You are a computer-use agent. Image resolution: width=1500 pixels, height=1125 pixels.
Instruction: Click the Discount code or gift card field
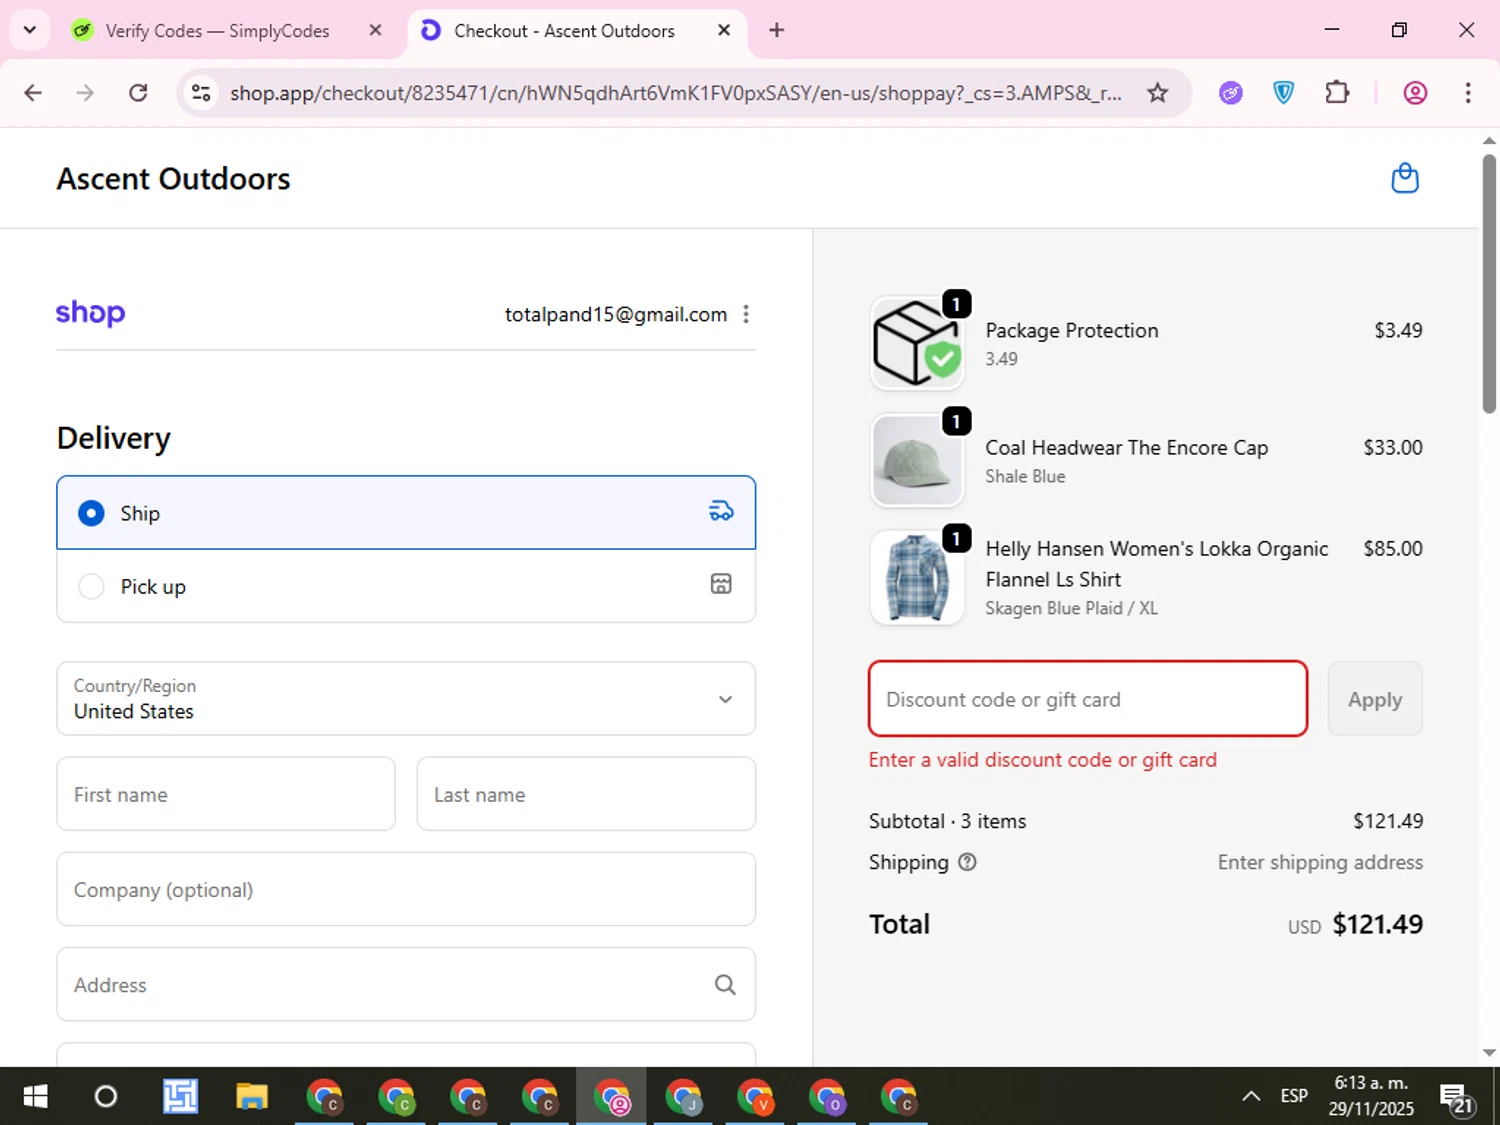point(1088,699)
